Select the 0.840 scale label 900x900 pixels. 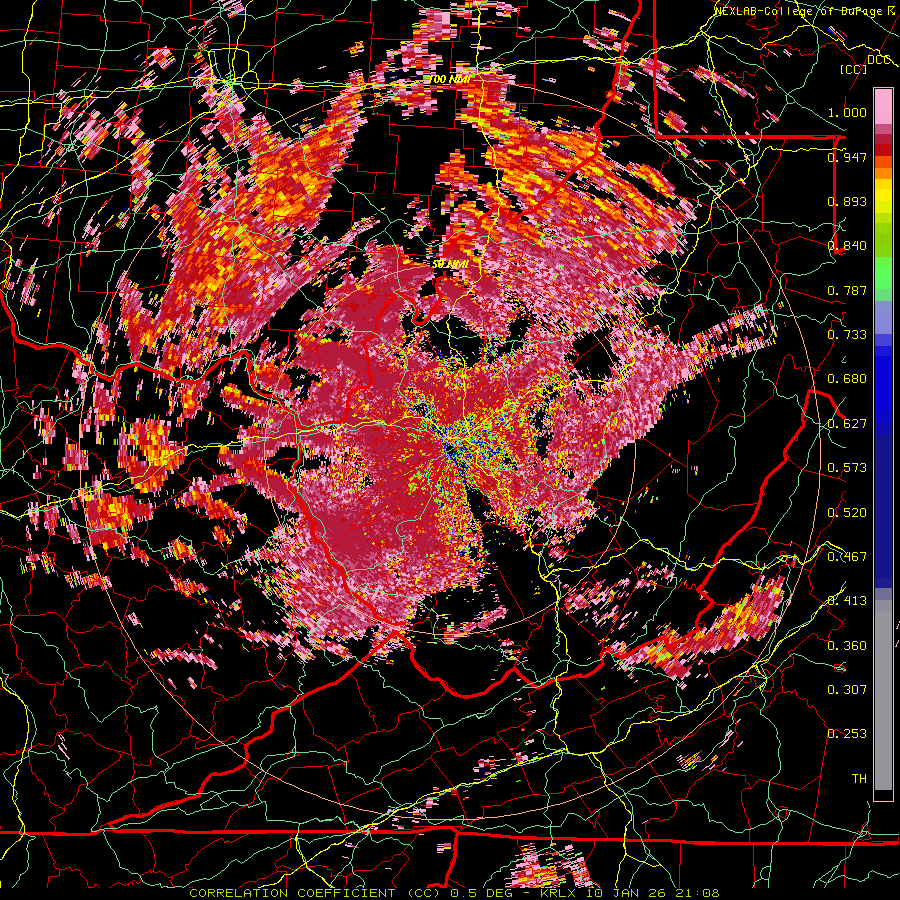coord(847,246)
